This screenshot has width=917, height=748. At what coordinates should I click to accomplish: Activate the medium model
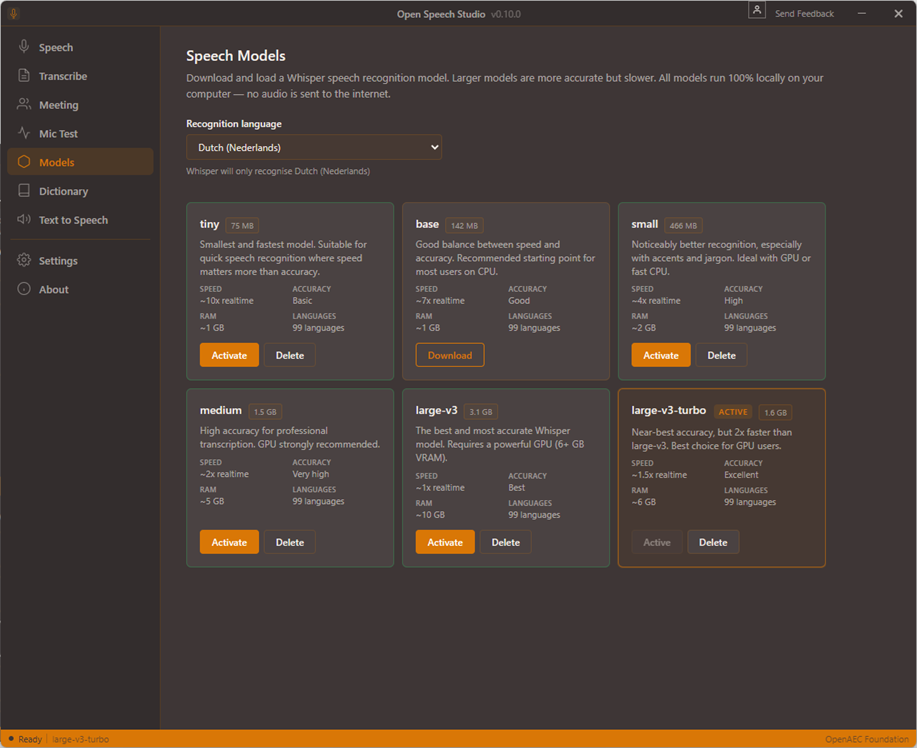click(229, 542)
